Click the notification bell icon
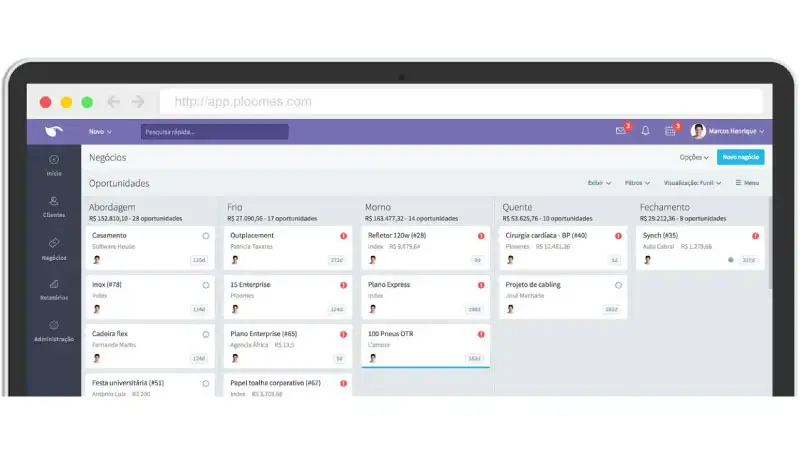The height and width of the screenshot is (450, 800). pos(645,131)
